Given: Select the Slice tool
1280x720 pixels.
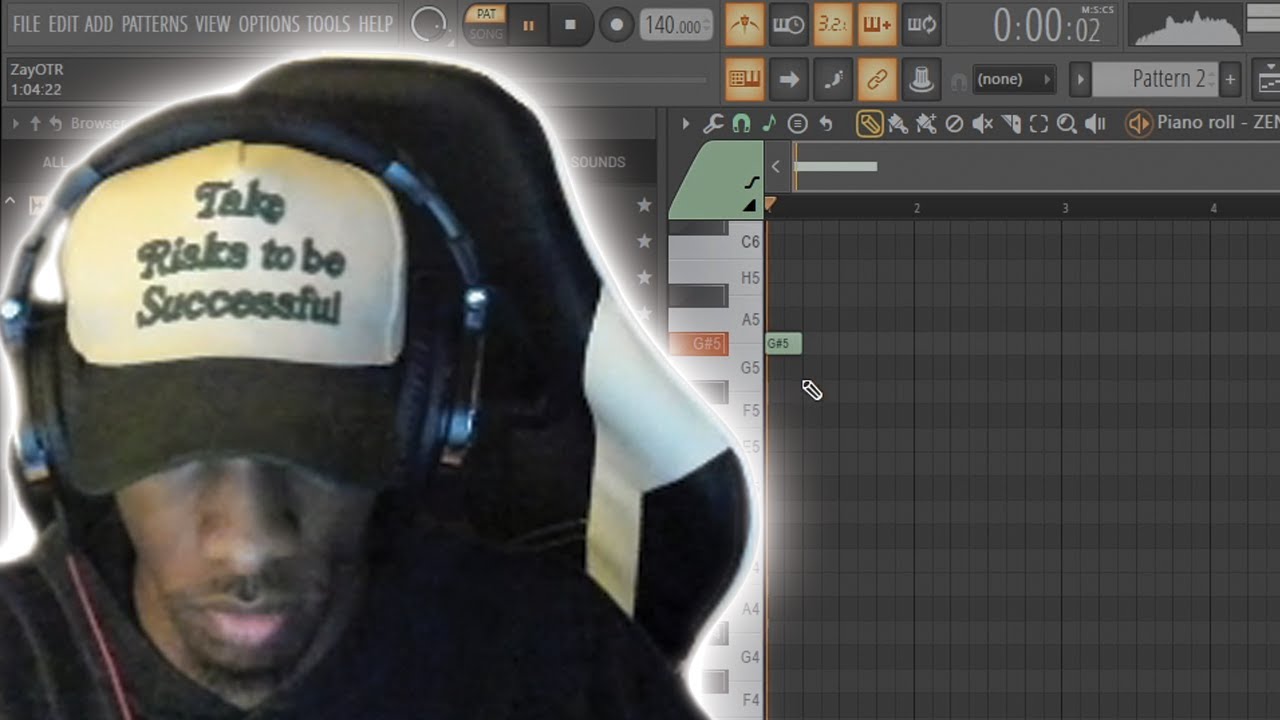Looking at the screenshot, I should point(1011,124).
